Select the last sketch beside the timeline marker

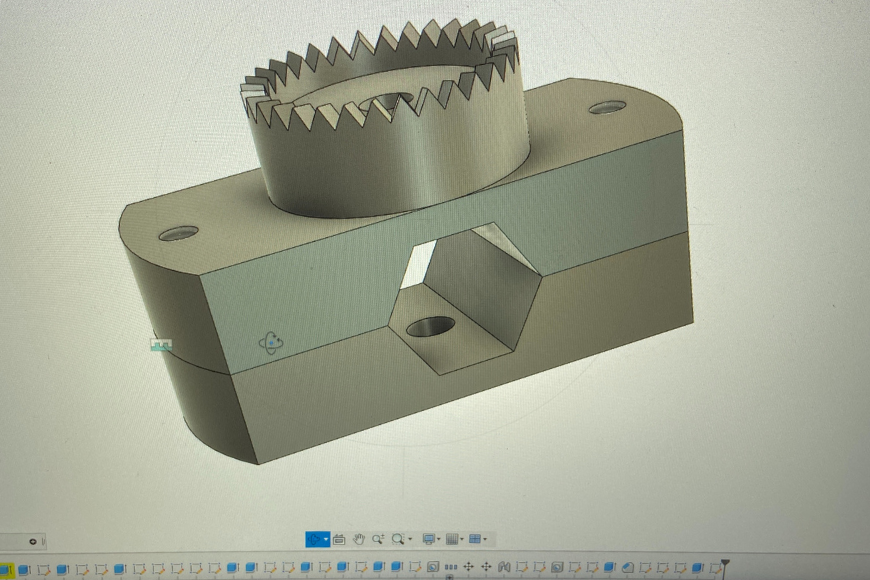tap(716, 568)
